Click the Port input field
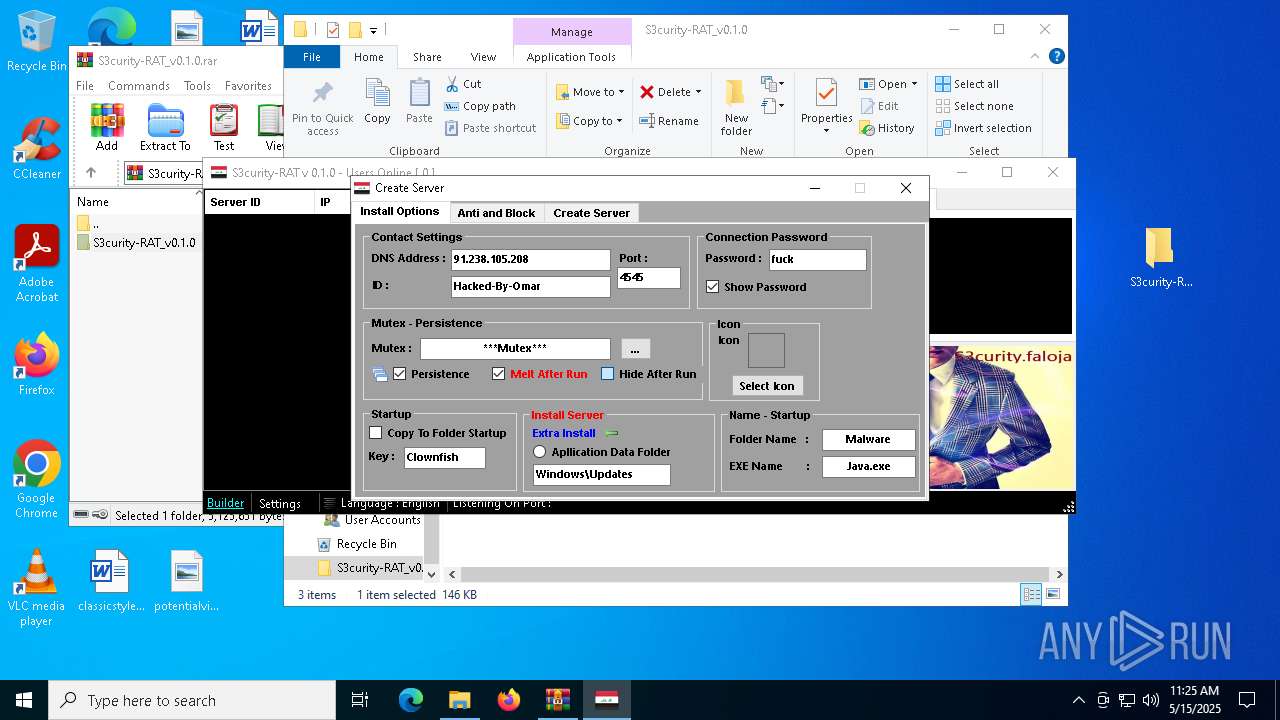Image resolution: width=1280 pixels, height=720 pixels. 649,277
